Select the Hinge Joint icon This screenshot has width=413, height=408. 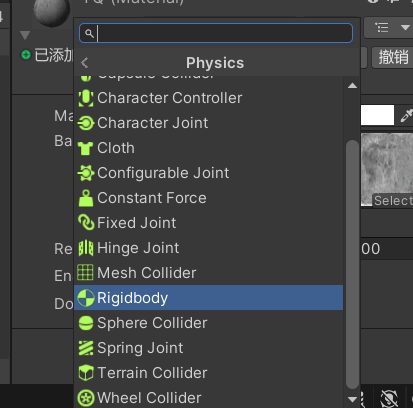(86, 248)
